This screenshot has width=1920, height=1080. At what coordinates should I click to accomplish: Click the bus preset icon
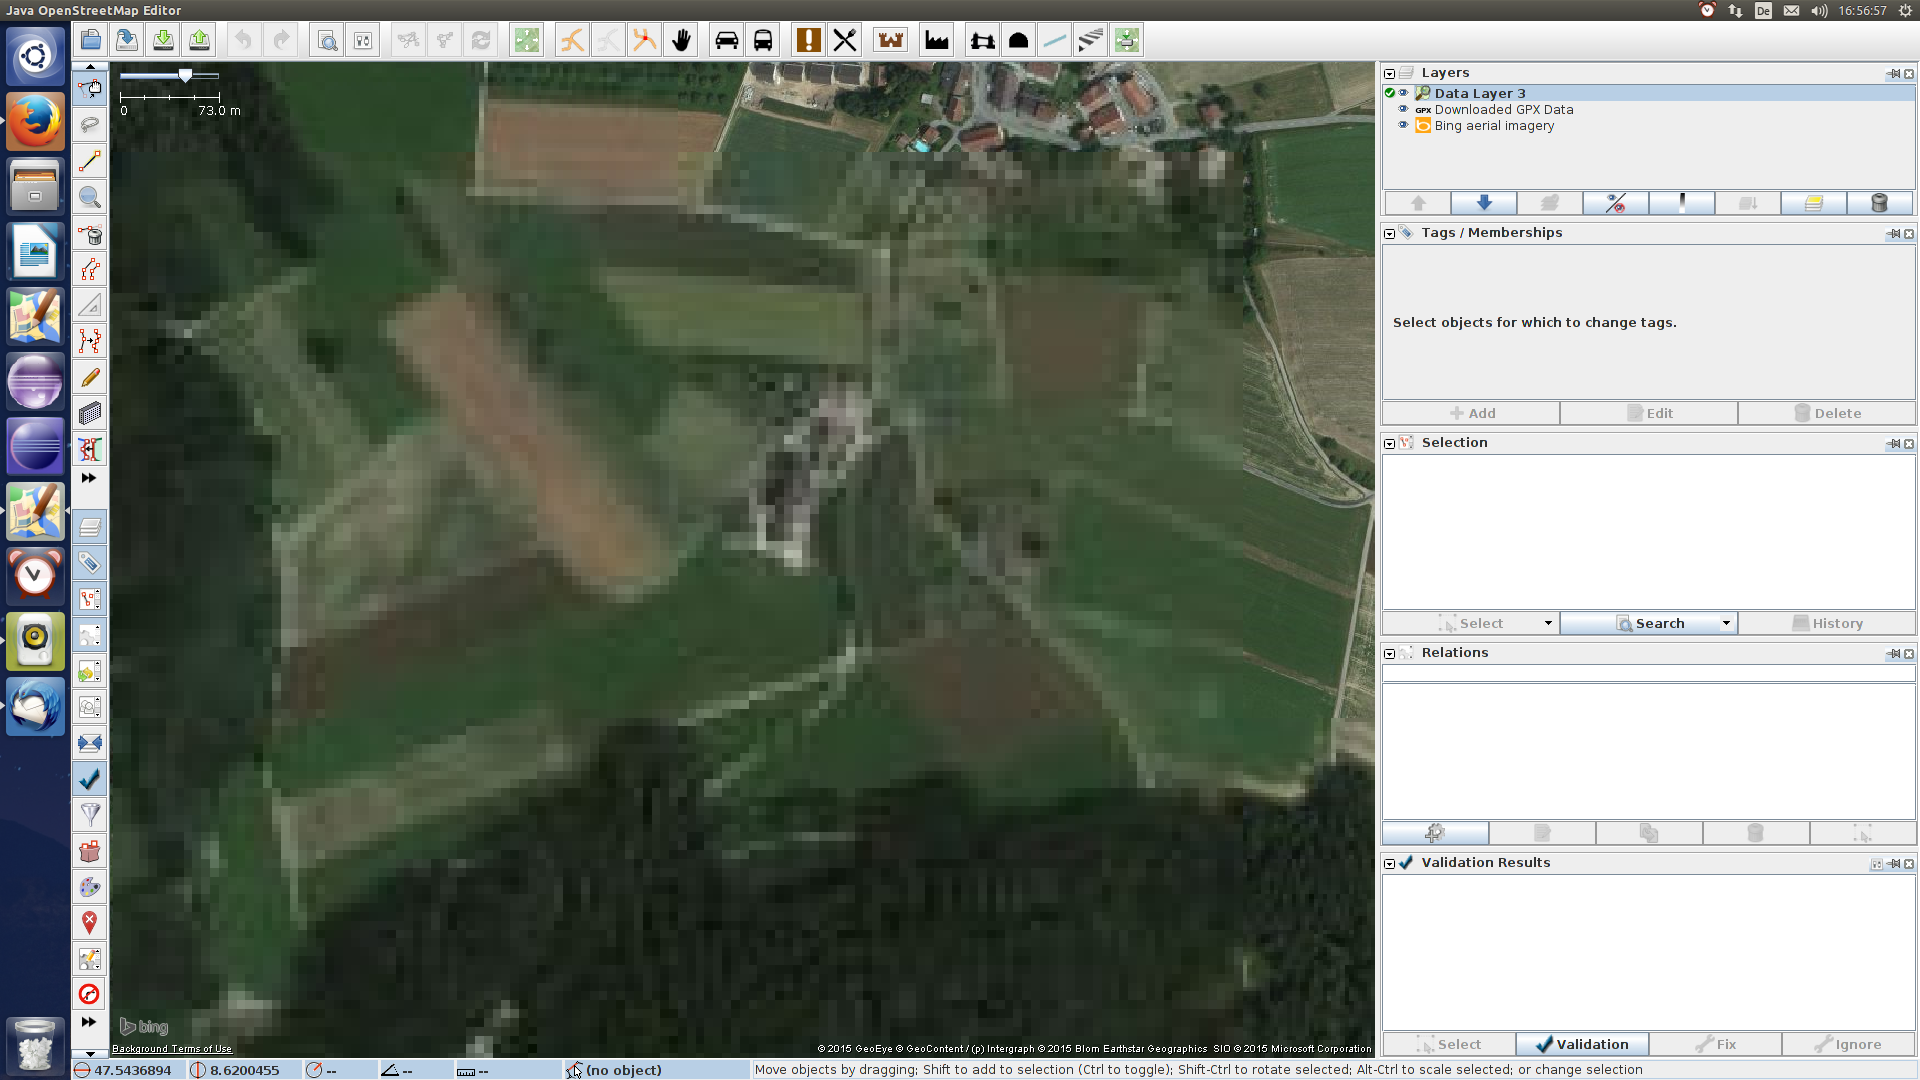point(763,40)
